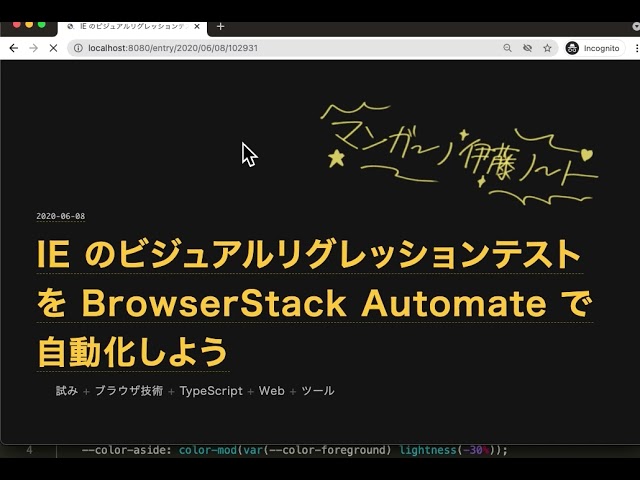Click the 2020-06-08 date link

tap(60, 216)
